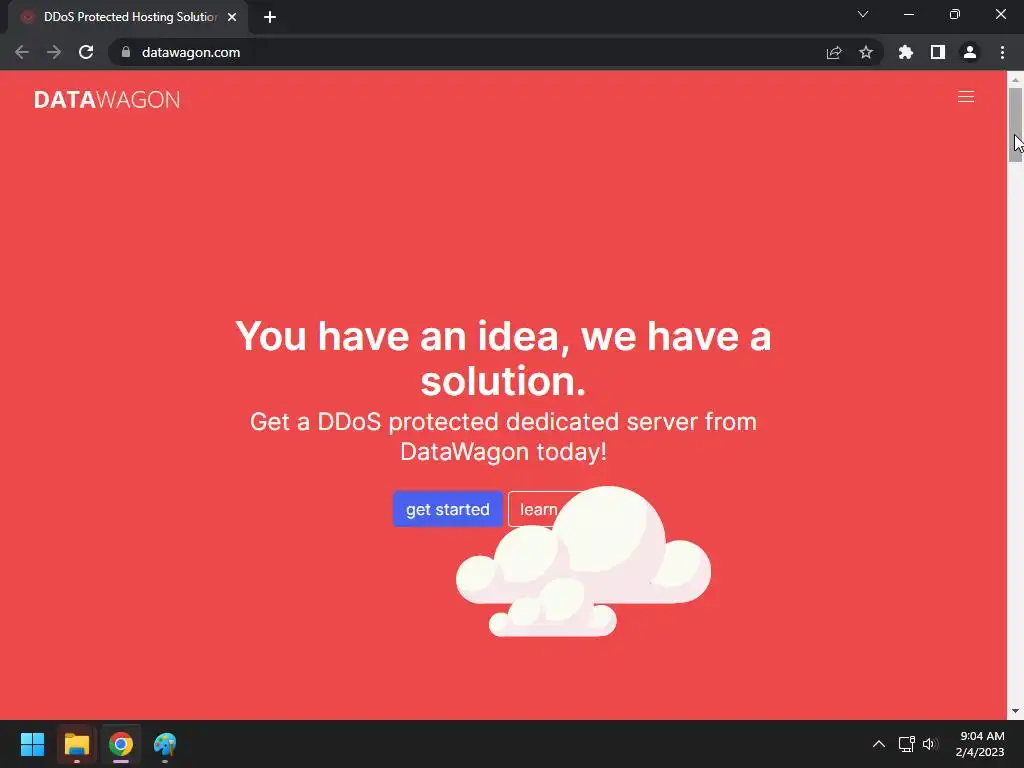Expand the tab search dropdown arrow

tap(863, 14)
